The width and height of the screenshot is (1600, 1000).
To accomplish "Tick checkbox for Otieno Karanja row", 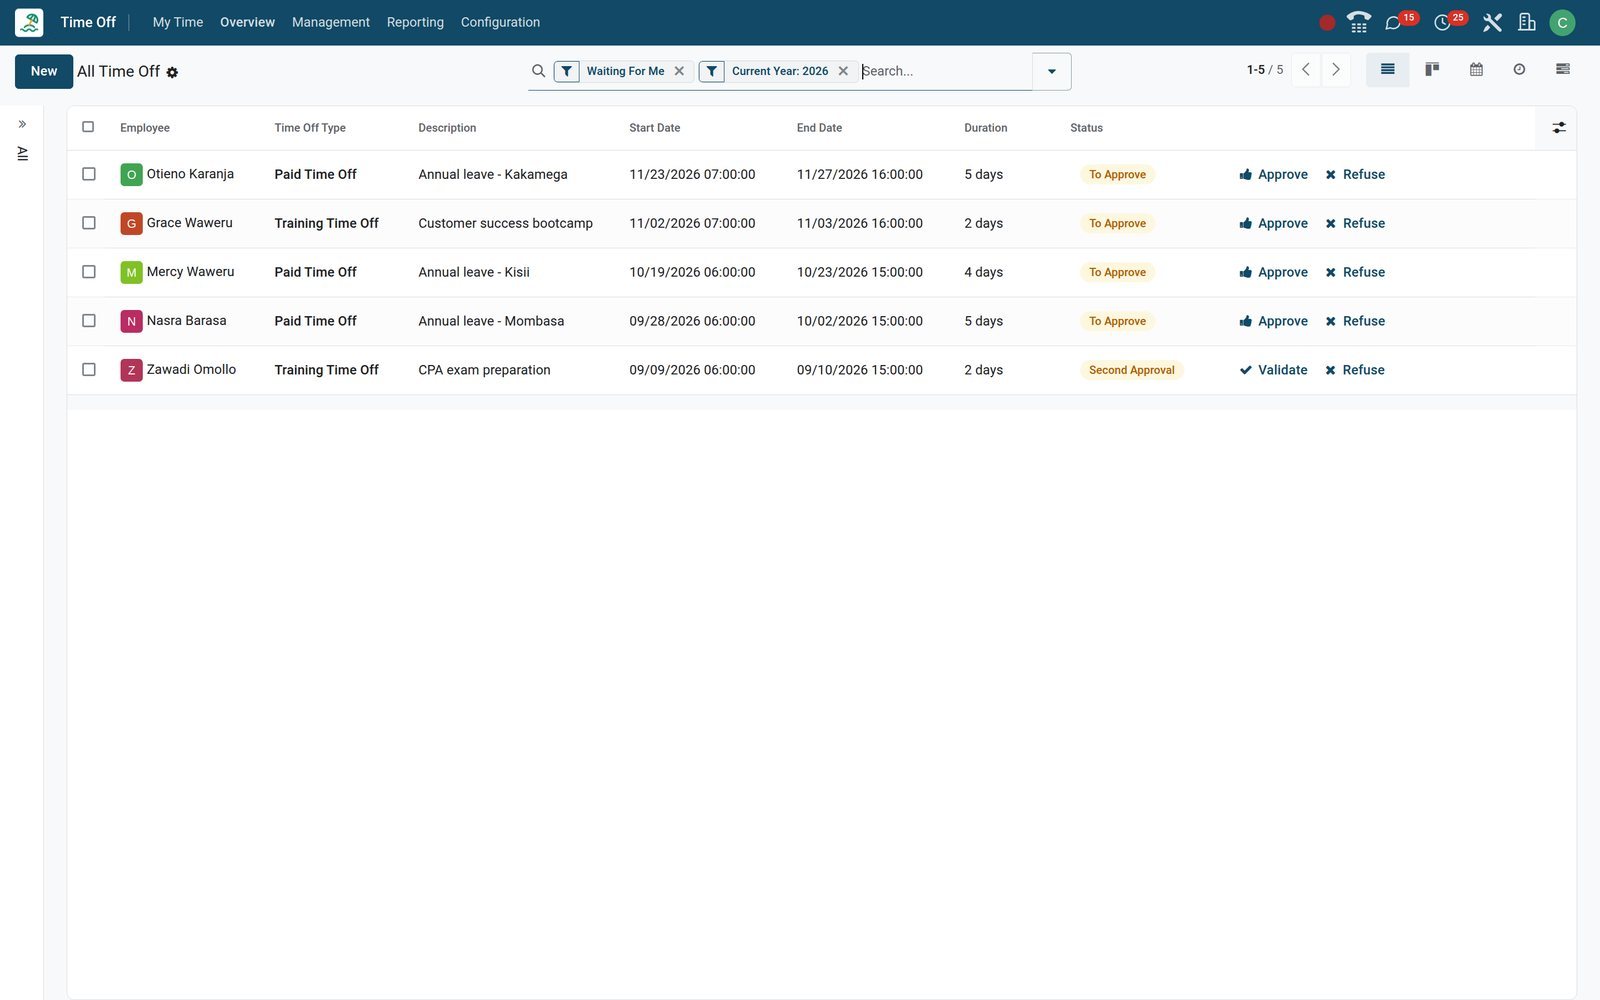I will tap(89, 174).
